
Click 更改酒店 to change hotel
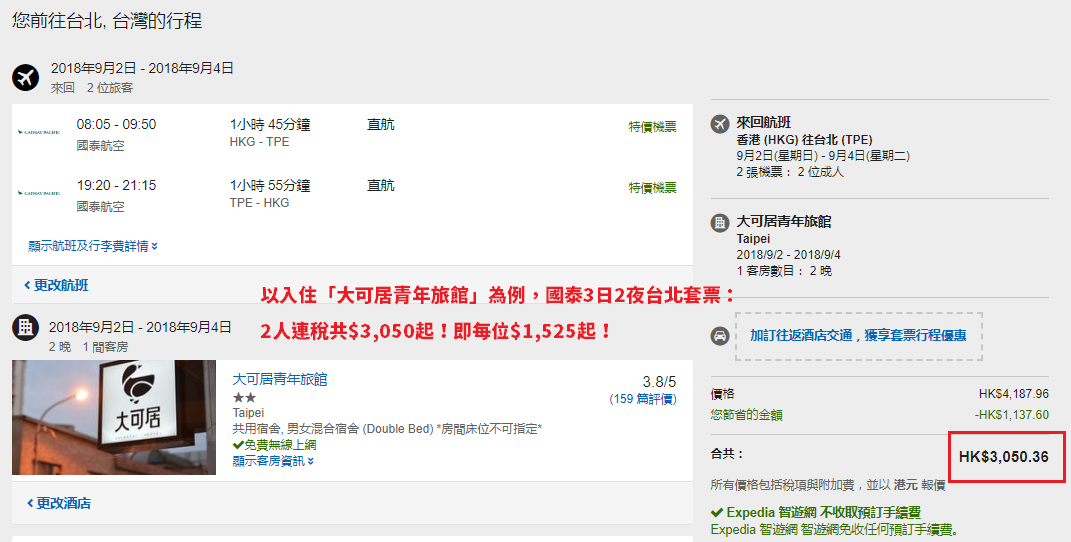(x=58, y=503)
